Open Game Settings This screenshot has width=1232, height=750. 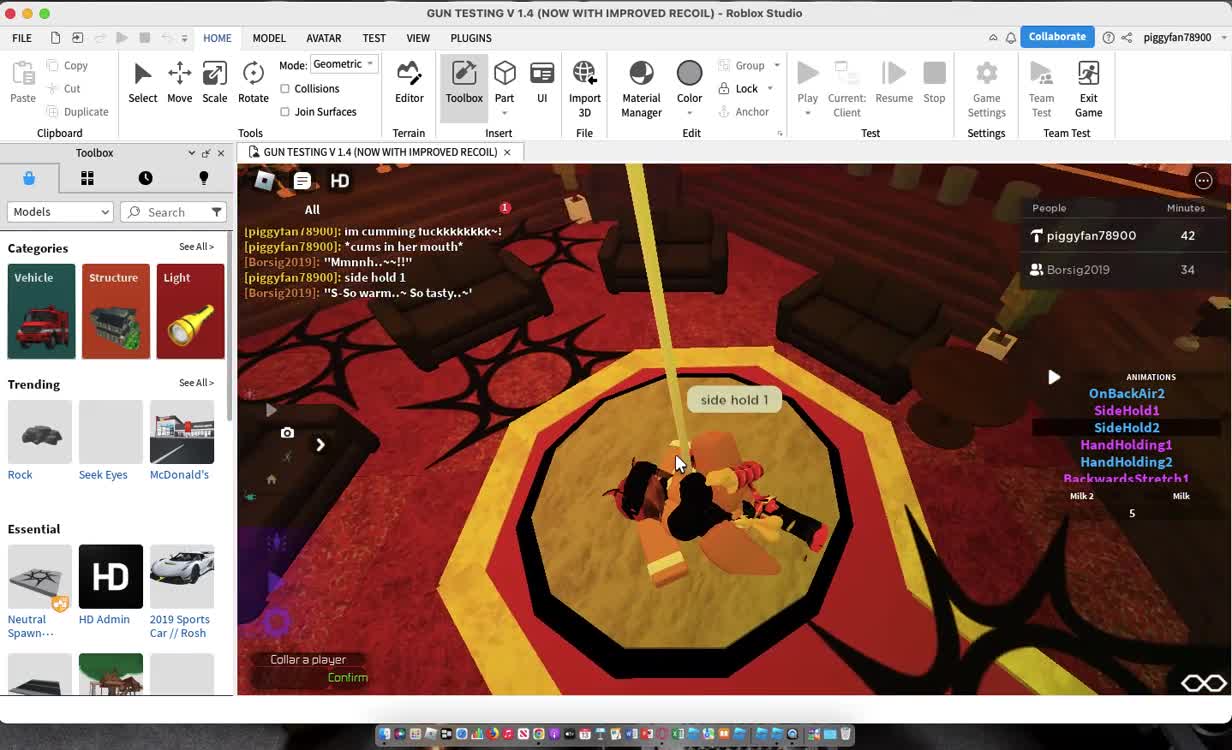coord(986,88)
